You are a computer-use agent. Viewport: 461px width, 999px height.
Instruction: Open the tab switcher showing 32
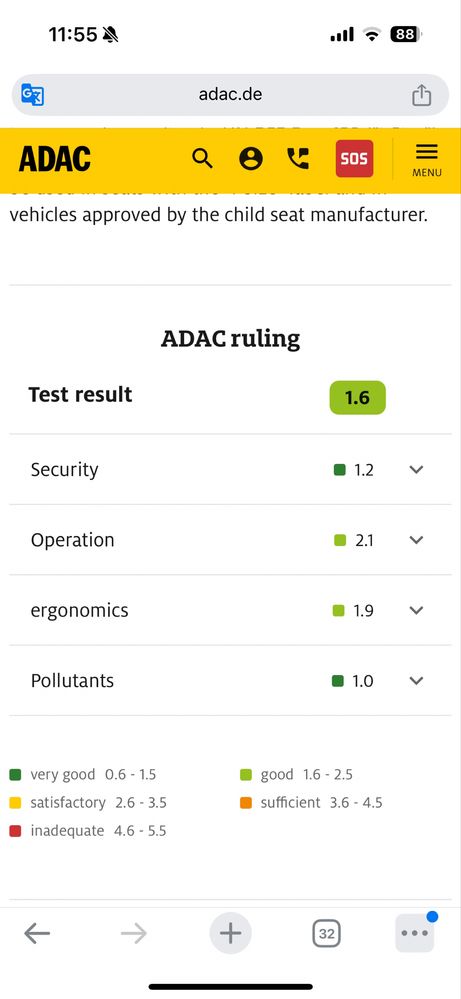tap(327, 934)
